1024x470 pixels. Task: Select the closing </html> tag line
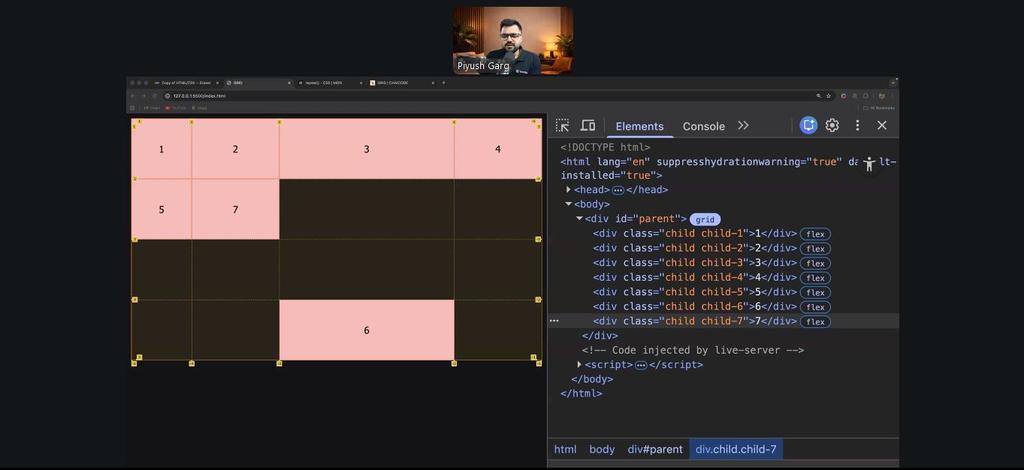tap(581, 394)
